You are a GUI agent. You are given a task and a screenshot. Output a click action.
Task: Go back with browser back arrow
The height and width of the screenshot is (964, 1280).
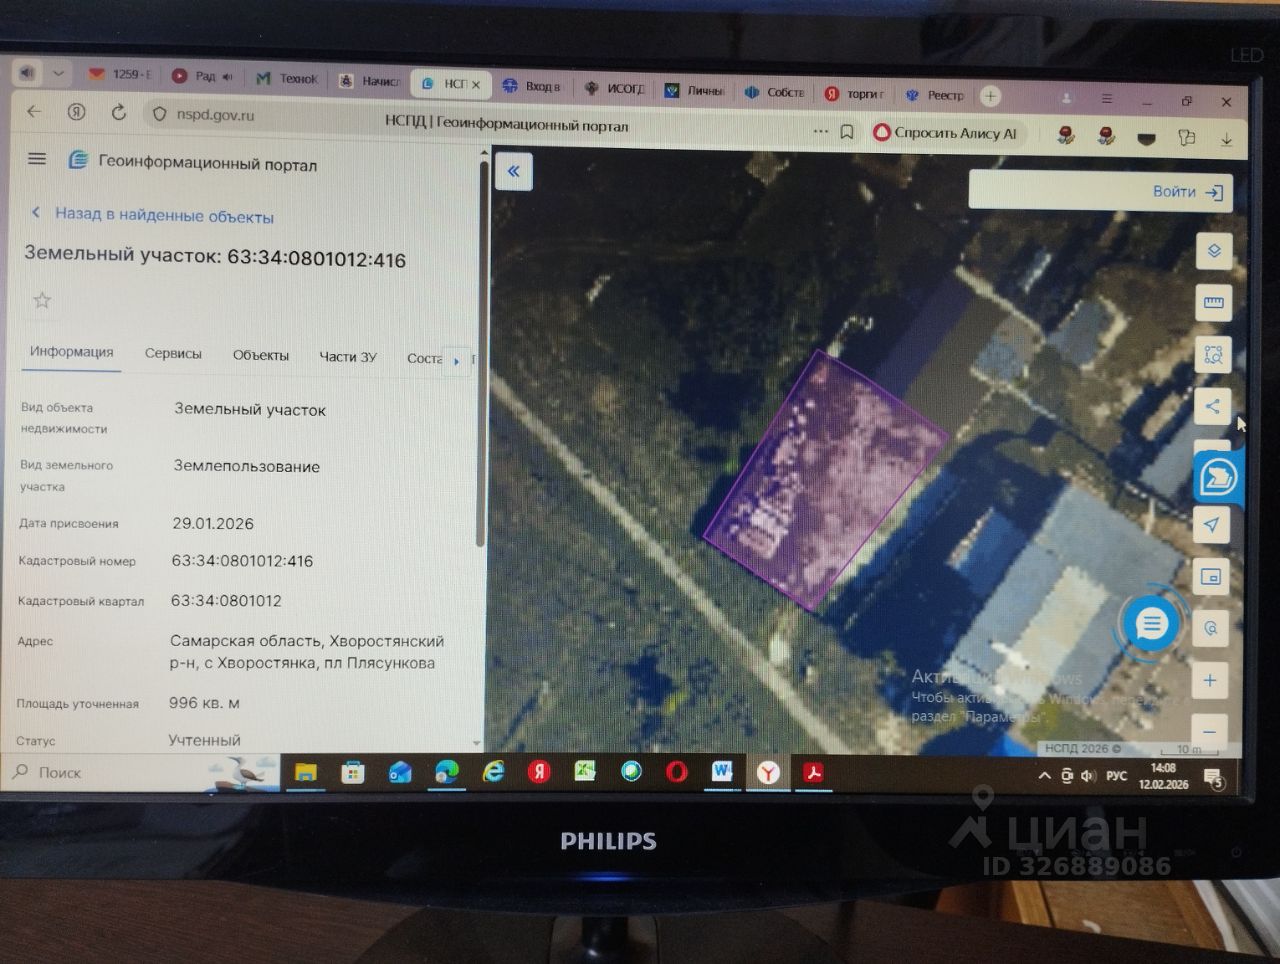[34, 111]
